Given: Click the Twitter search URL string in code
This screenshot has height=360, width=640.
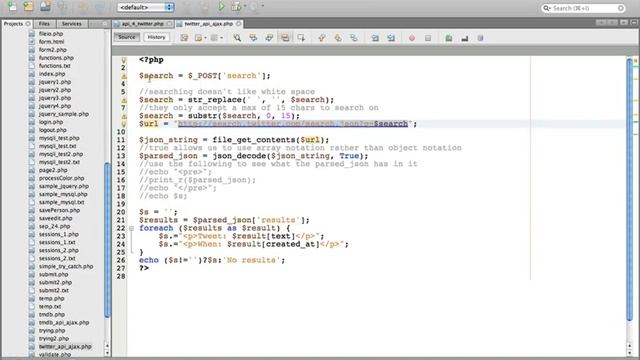Looking at the screenshot, I should click(x=293, y=124).
